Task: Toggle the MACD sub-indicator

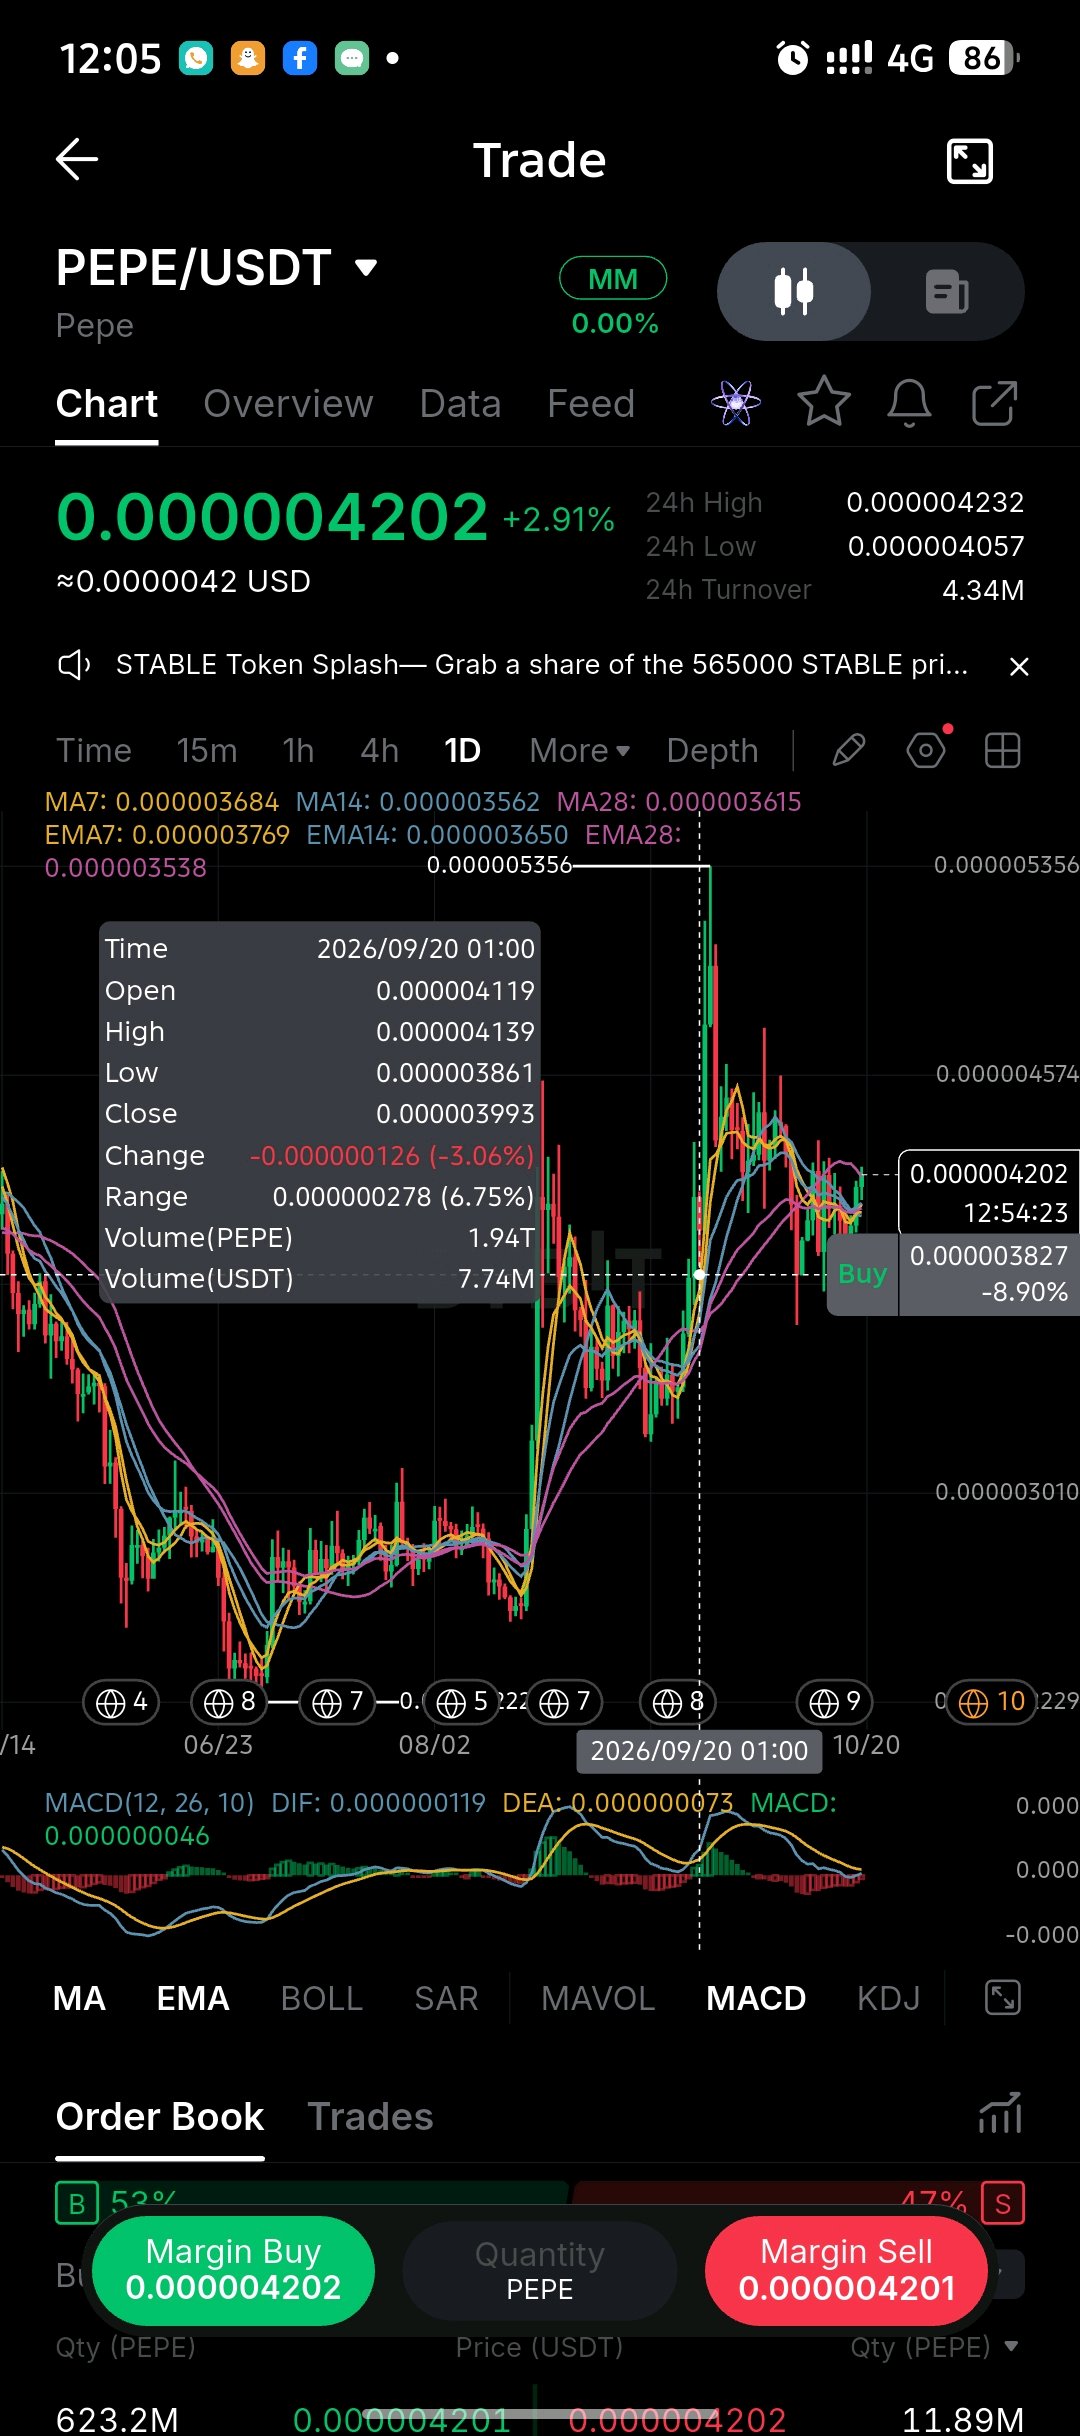Action: 756,1998
